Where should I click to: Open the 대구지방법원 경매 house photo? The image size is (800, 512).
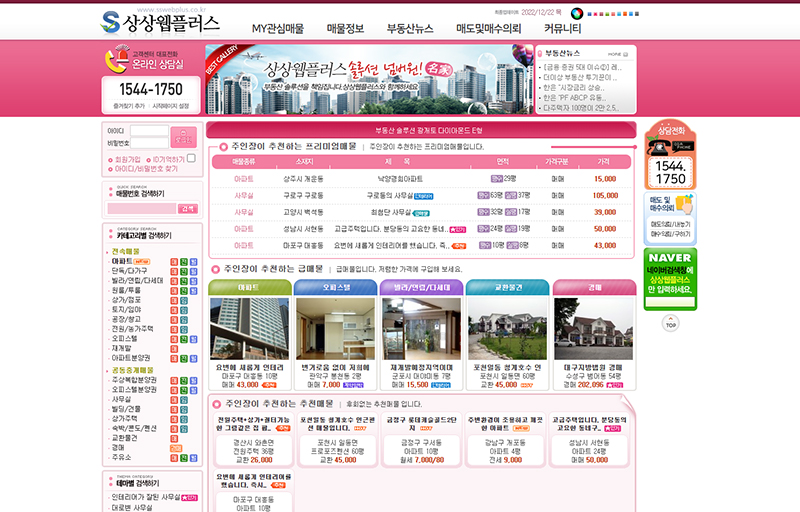[593, 329]
